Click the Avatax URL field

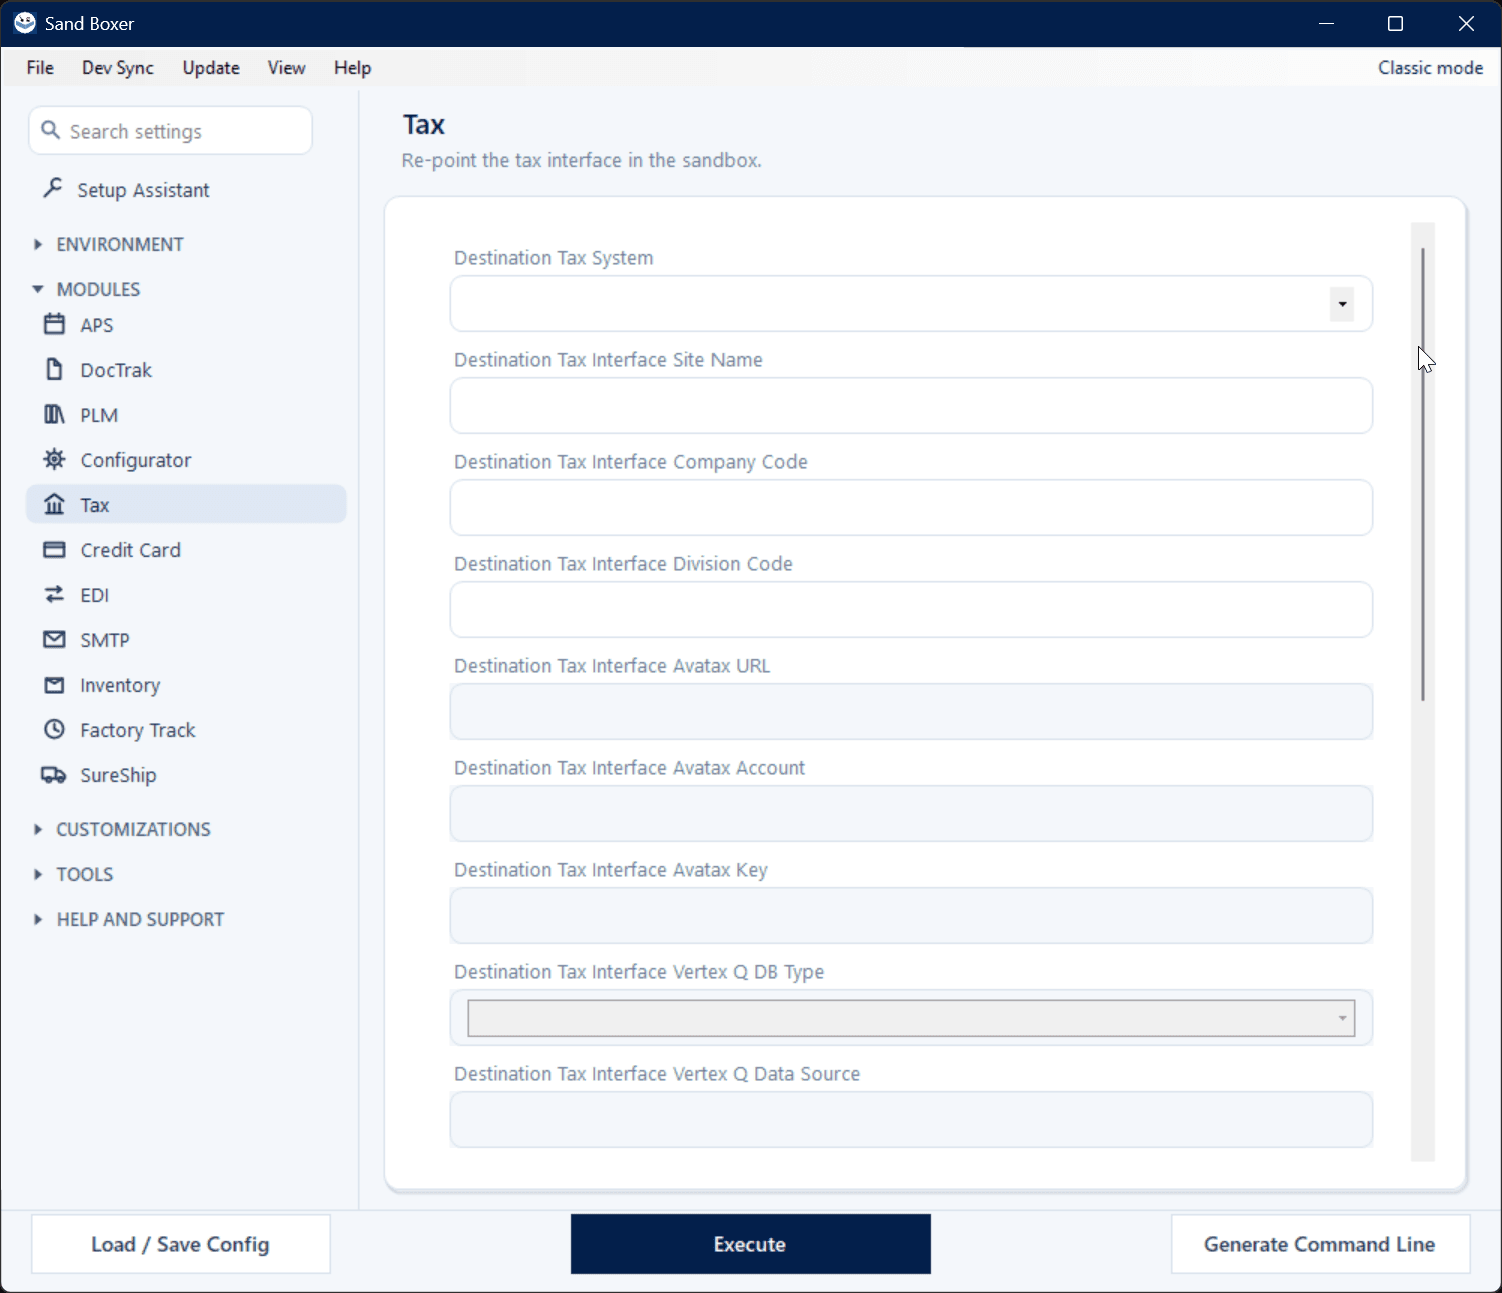pos(911,712)
